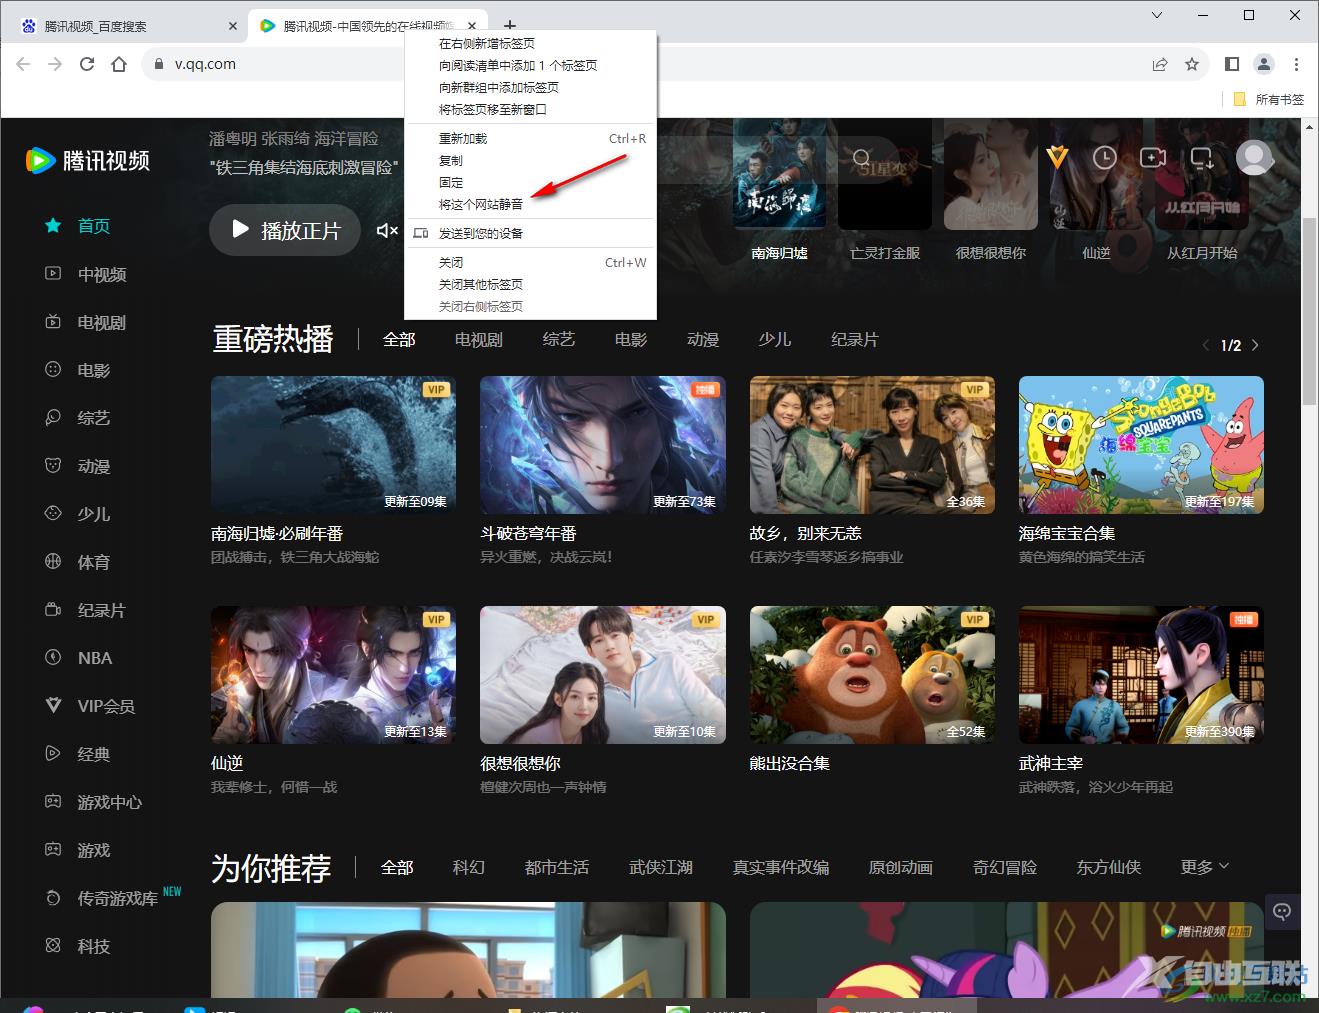Open the 南海归墟·必刷年番 title link
The height and width of the screenshot is (1013, 1319).
tap(277, 533)
